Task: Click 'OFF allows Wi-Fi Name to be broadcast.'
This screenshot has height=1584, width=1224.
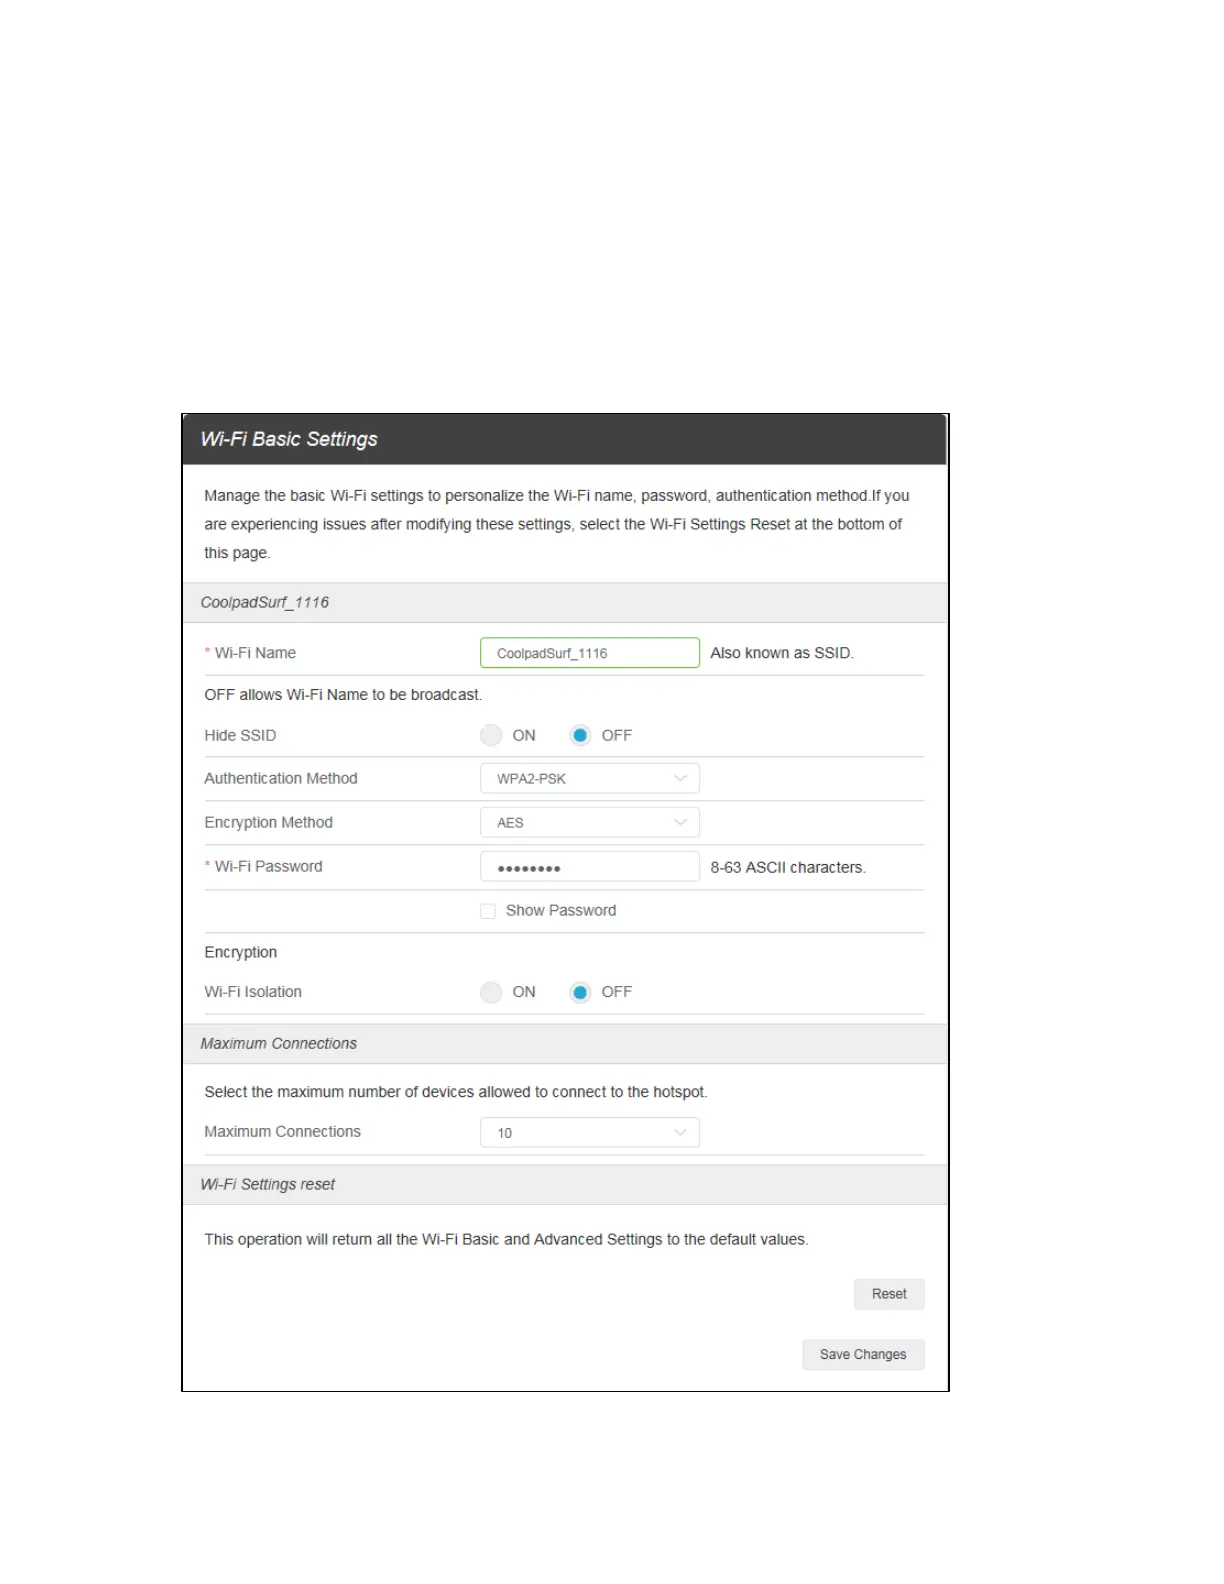Action: pyautogui.click(x=343, y=694)
